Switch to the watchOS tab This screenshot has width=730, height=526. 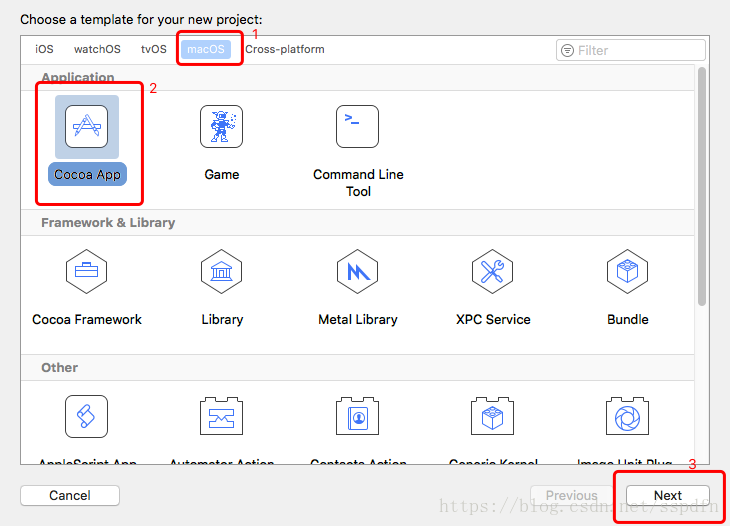(97, 49)
